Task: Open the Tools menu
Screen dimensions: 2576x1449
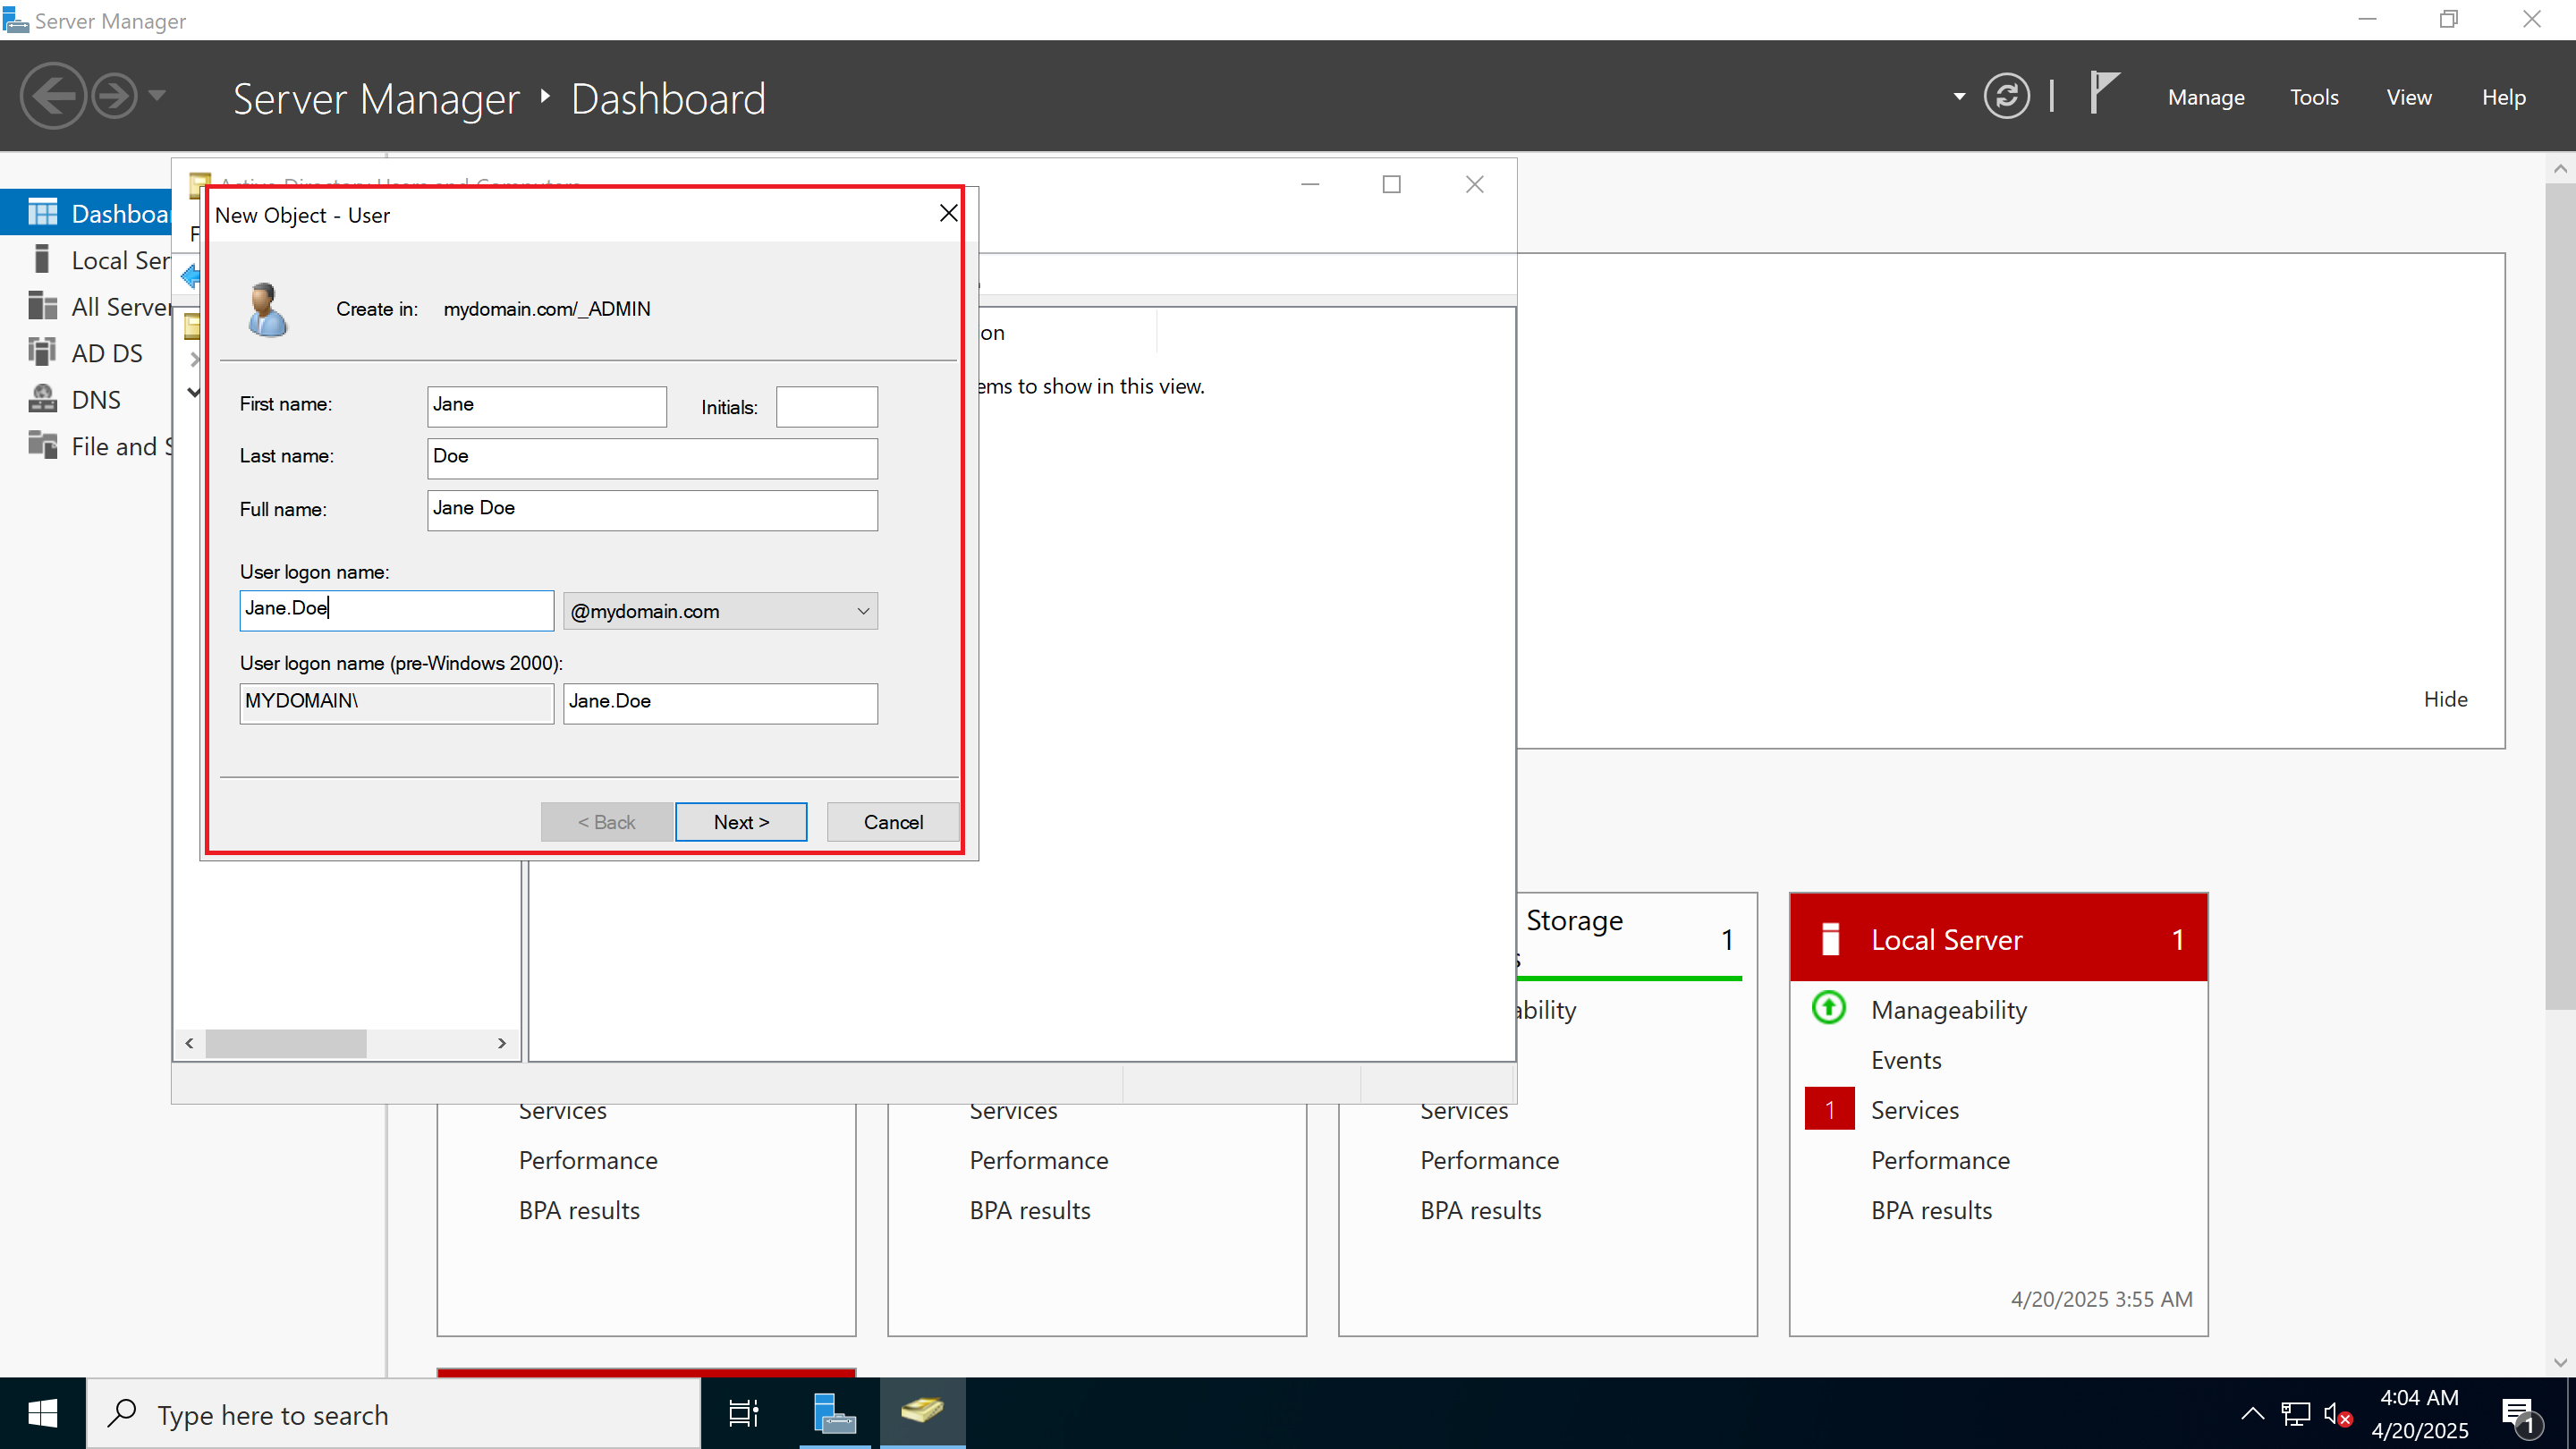Action: click(2314, 97)
